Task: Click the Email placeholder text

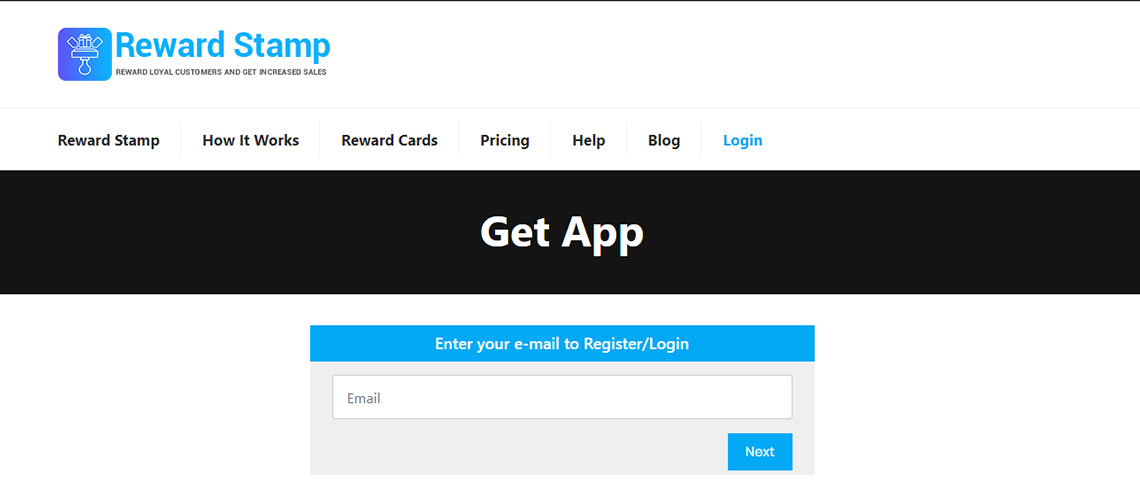Action: pos(364,398)
